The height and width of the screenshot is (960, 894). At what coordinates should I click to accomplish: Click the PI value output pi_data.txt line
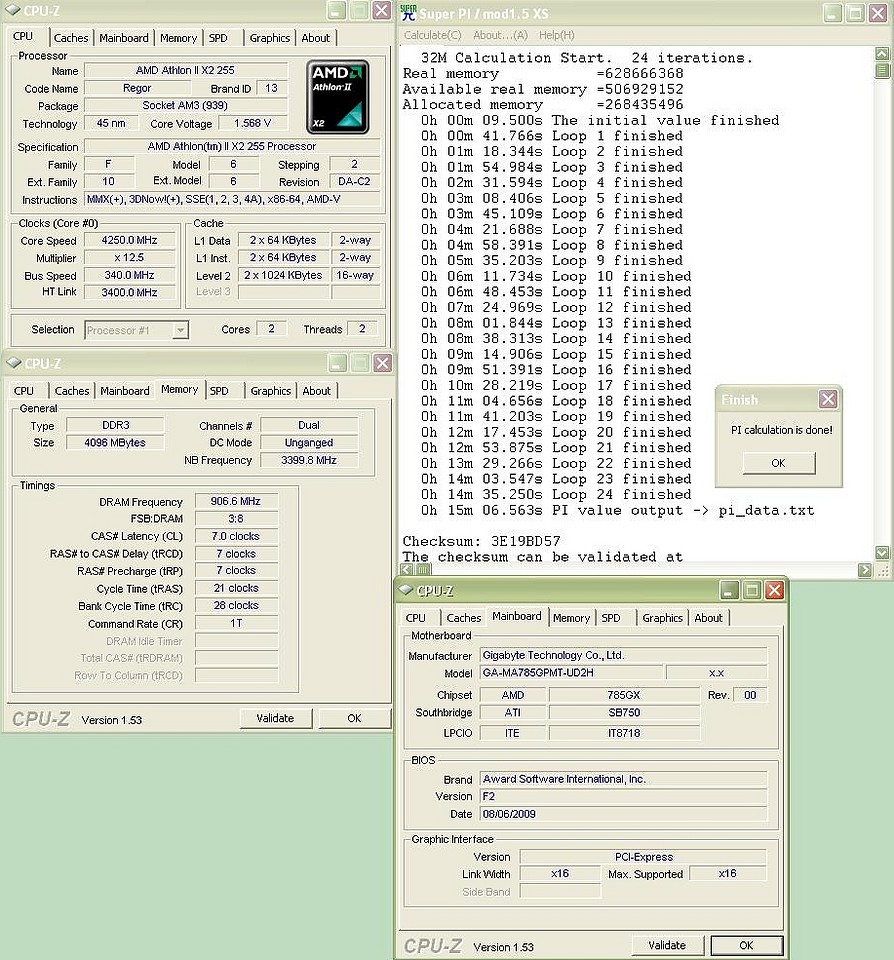[618, 511]
